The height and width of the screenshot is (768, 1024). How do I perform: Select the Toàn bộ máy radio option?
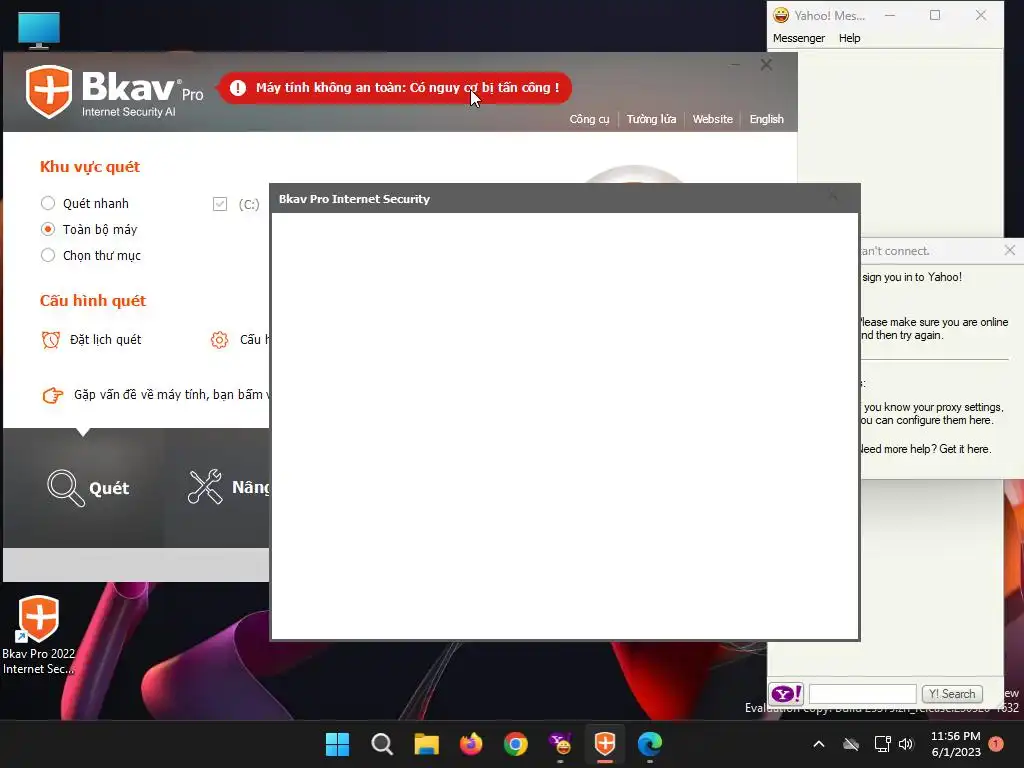click(x=48, y=229)
